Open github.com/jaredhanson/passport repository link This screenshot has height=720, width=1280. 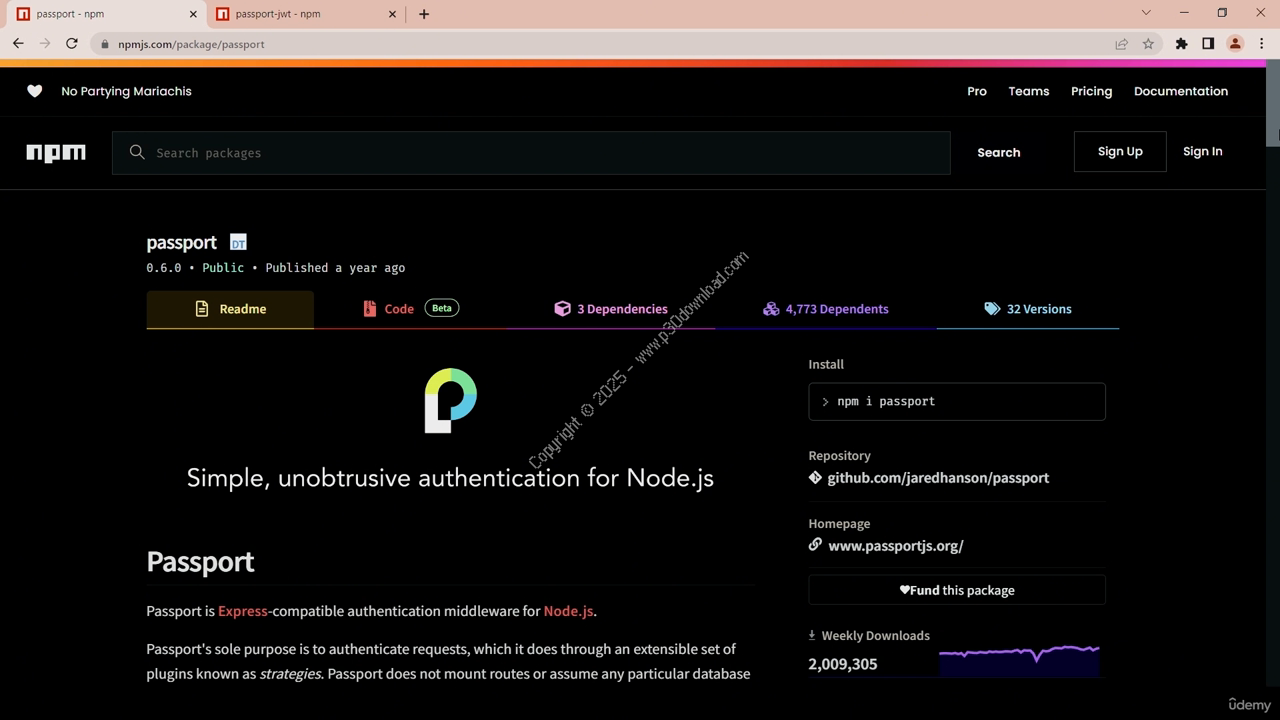(x=938, y=478)
